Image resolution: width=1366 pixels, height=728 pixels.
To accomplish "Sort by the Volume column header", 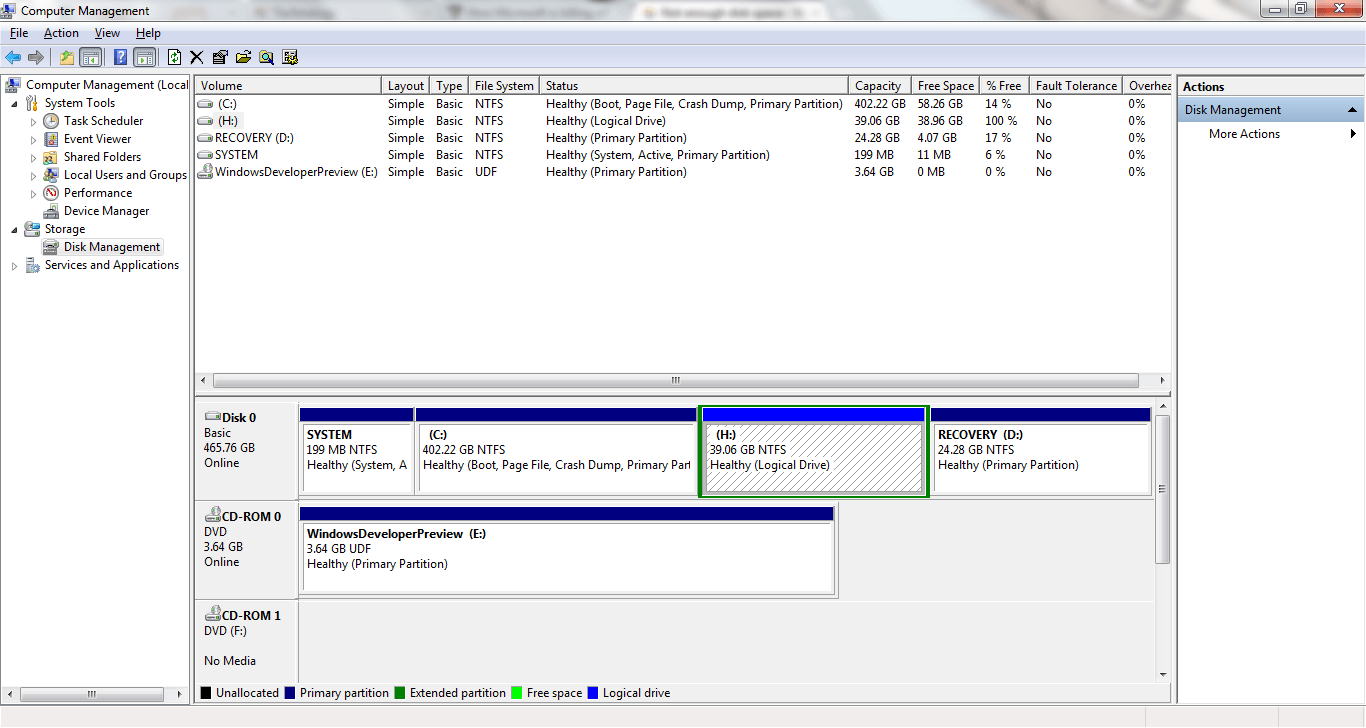I will 288,86.
